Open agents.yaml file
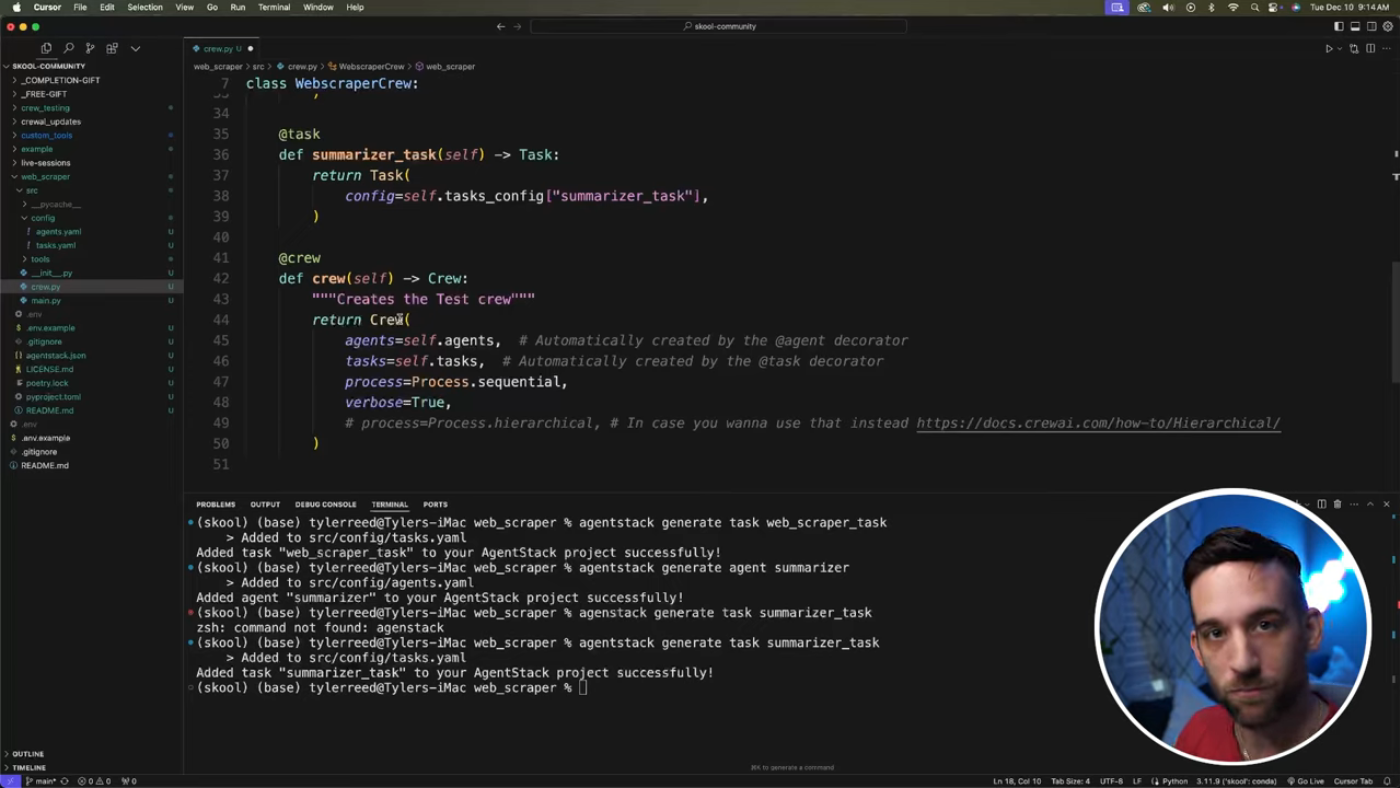Viewport: 1400px width, 788px height. click(x=58, y=232)
